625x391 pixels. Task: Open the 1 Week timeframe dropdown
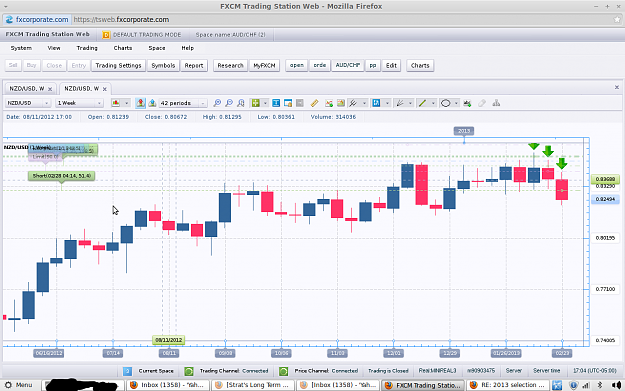[x=79, y=103]
